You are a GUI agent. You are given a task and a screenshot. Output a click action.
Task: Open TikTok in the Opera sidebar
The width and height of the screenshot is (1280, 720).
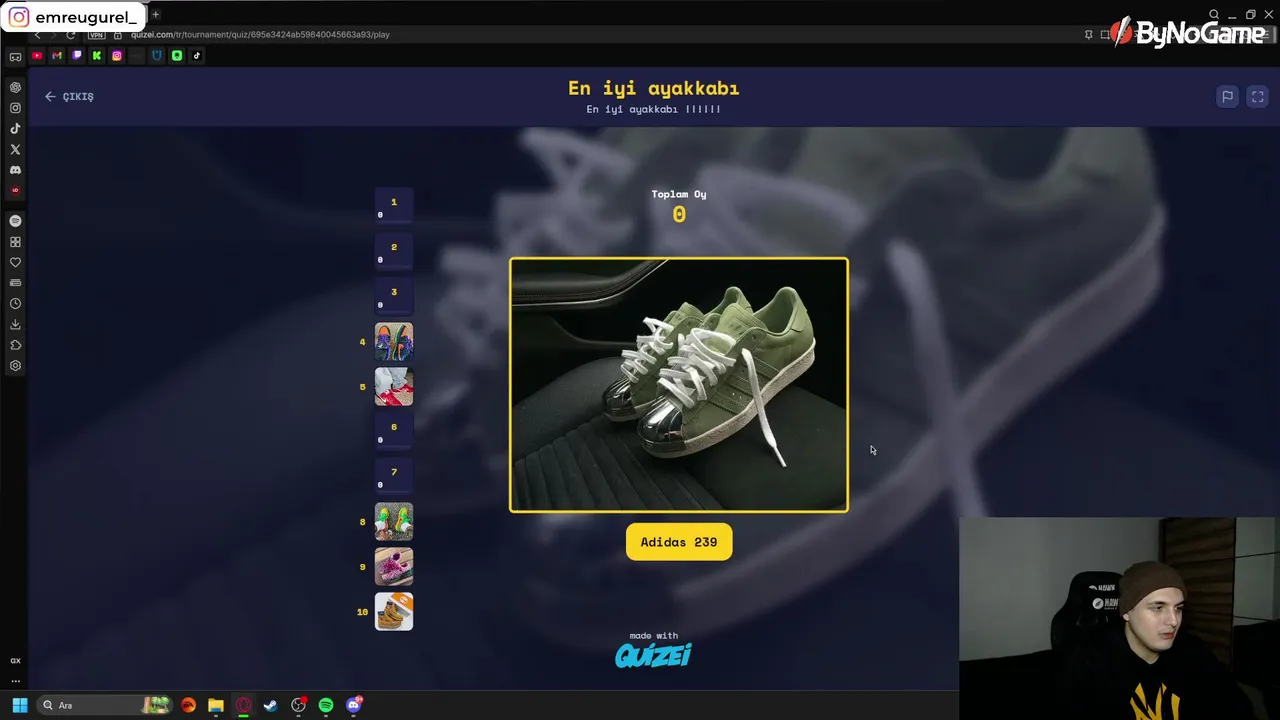15,128
